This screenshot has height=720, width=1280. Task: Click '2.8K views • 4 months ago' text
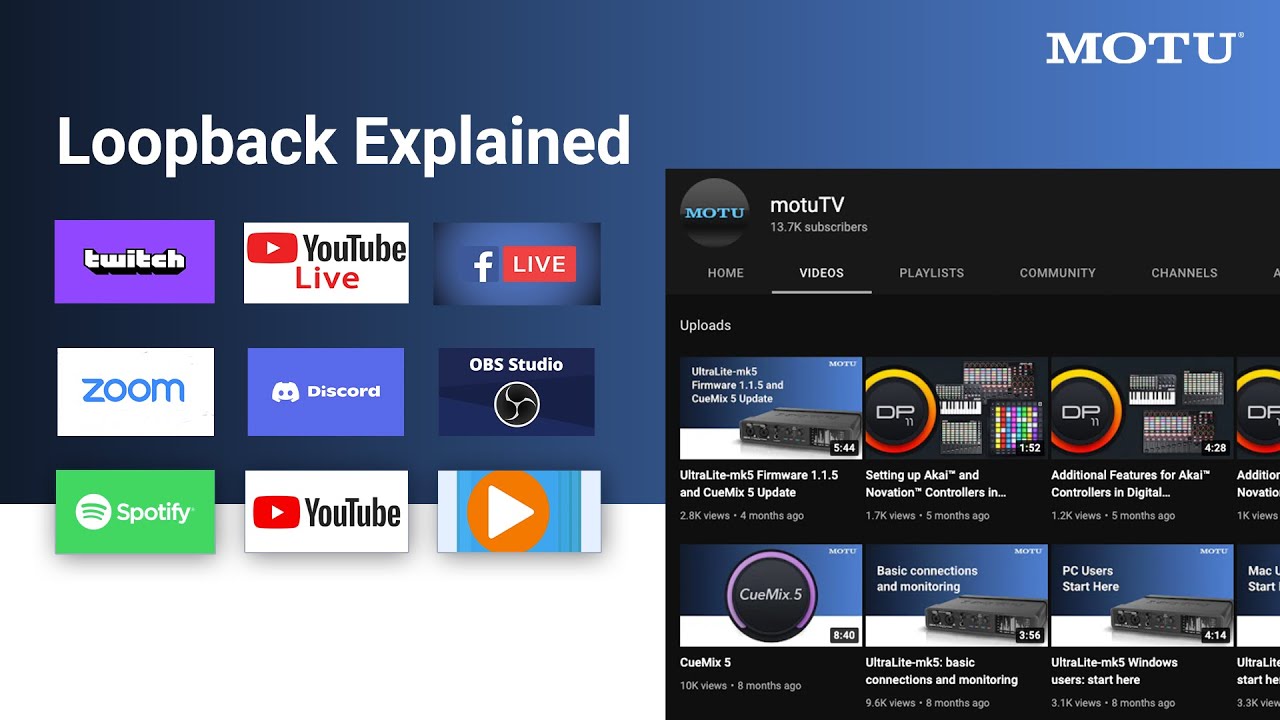pyautogui.click(x=742, y=516)
